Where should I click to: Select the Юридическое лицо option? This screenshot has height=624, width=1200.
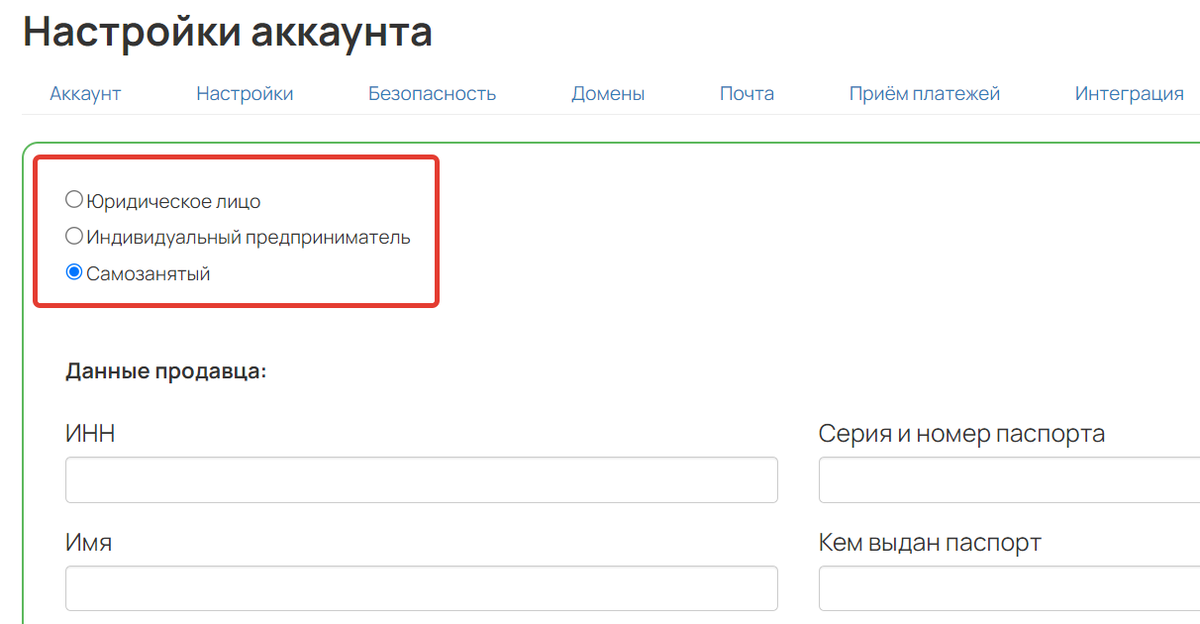point(74,199)
